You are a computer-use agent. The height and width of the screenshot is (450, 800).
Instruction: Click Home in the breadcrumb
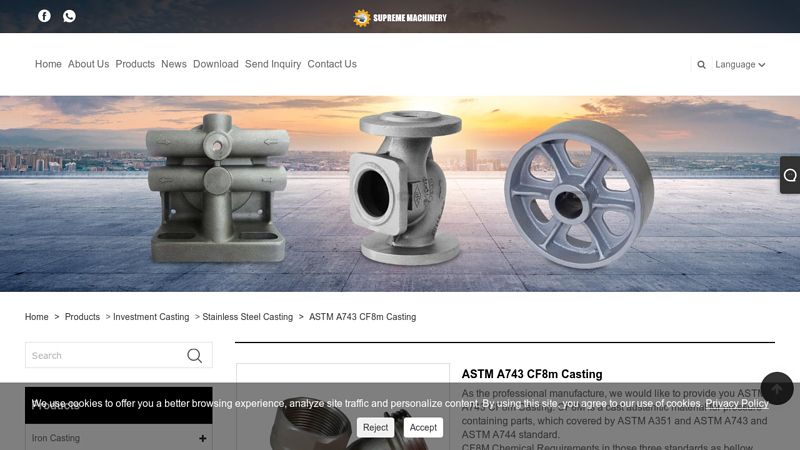(x=37, y=317)
